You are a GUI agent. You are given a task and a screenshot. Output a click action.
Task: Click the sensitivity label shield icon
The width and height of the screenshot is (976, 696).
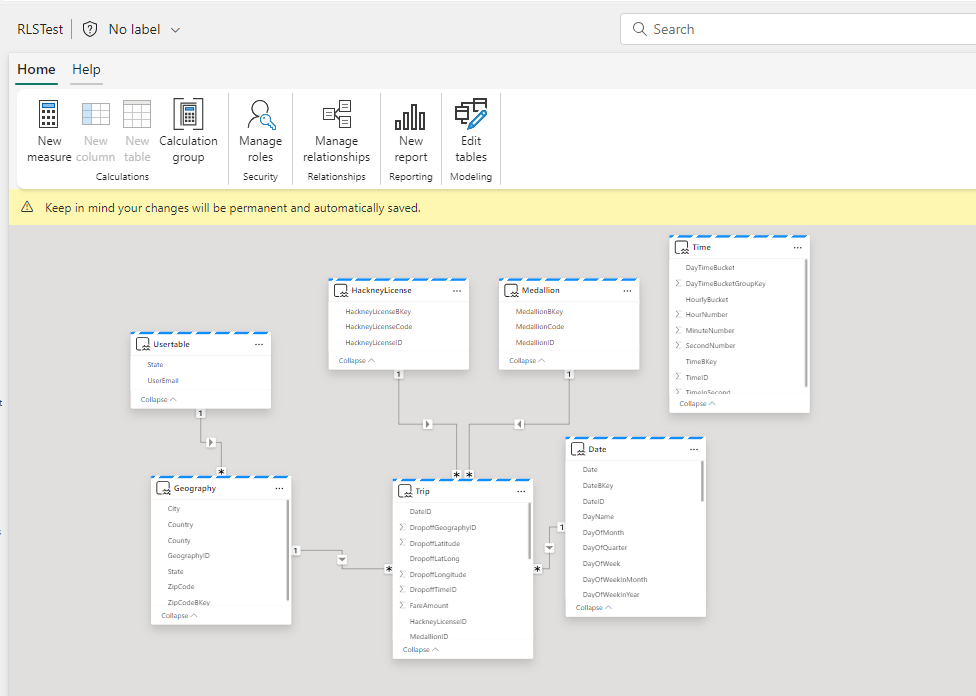click(x=91, y=29)
